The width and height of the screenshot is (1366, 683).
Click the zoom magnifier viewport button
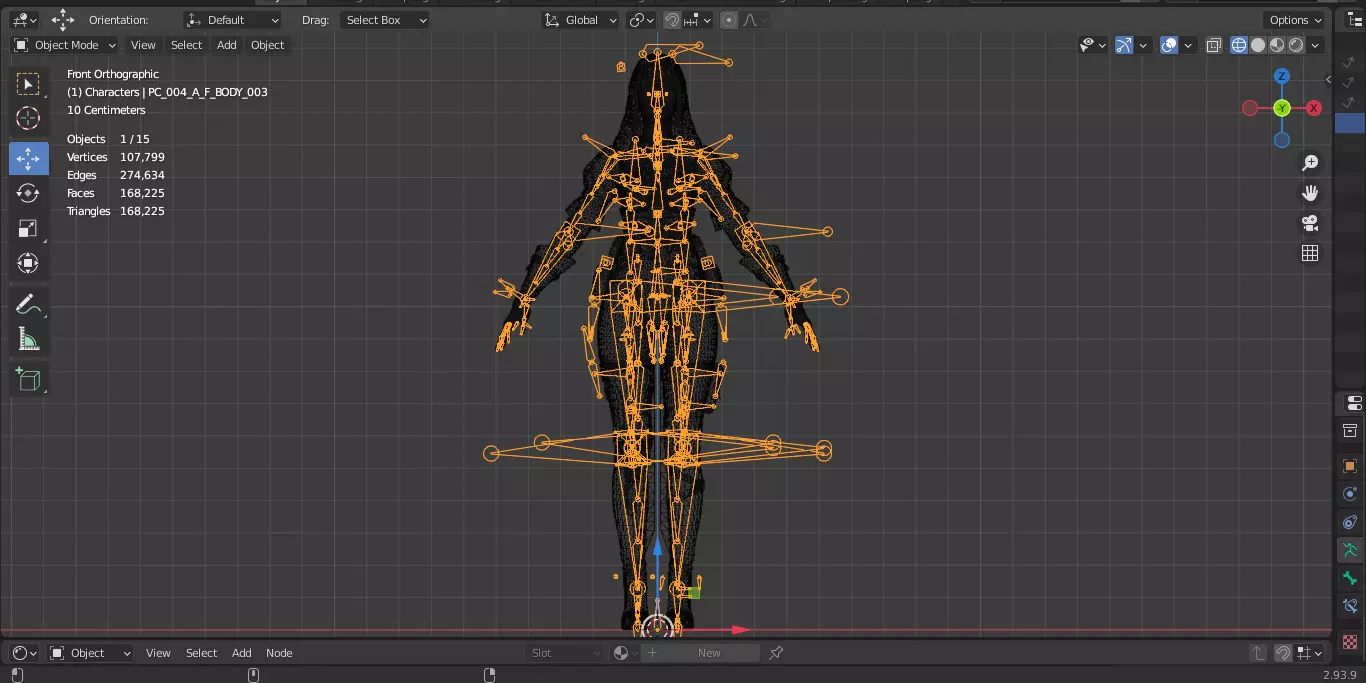1310,163
